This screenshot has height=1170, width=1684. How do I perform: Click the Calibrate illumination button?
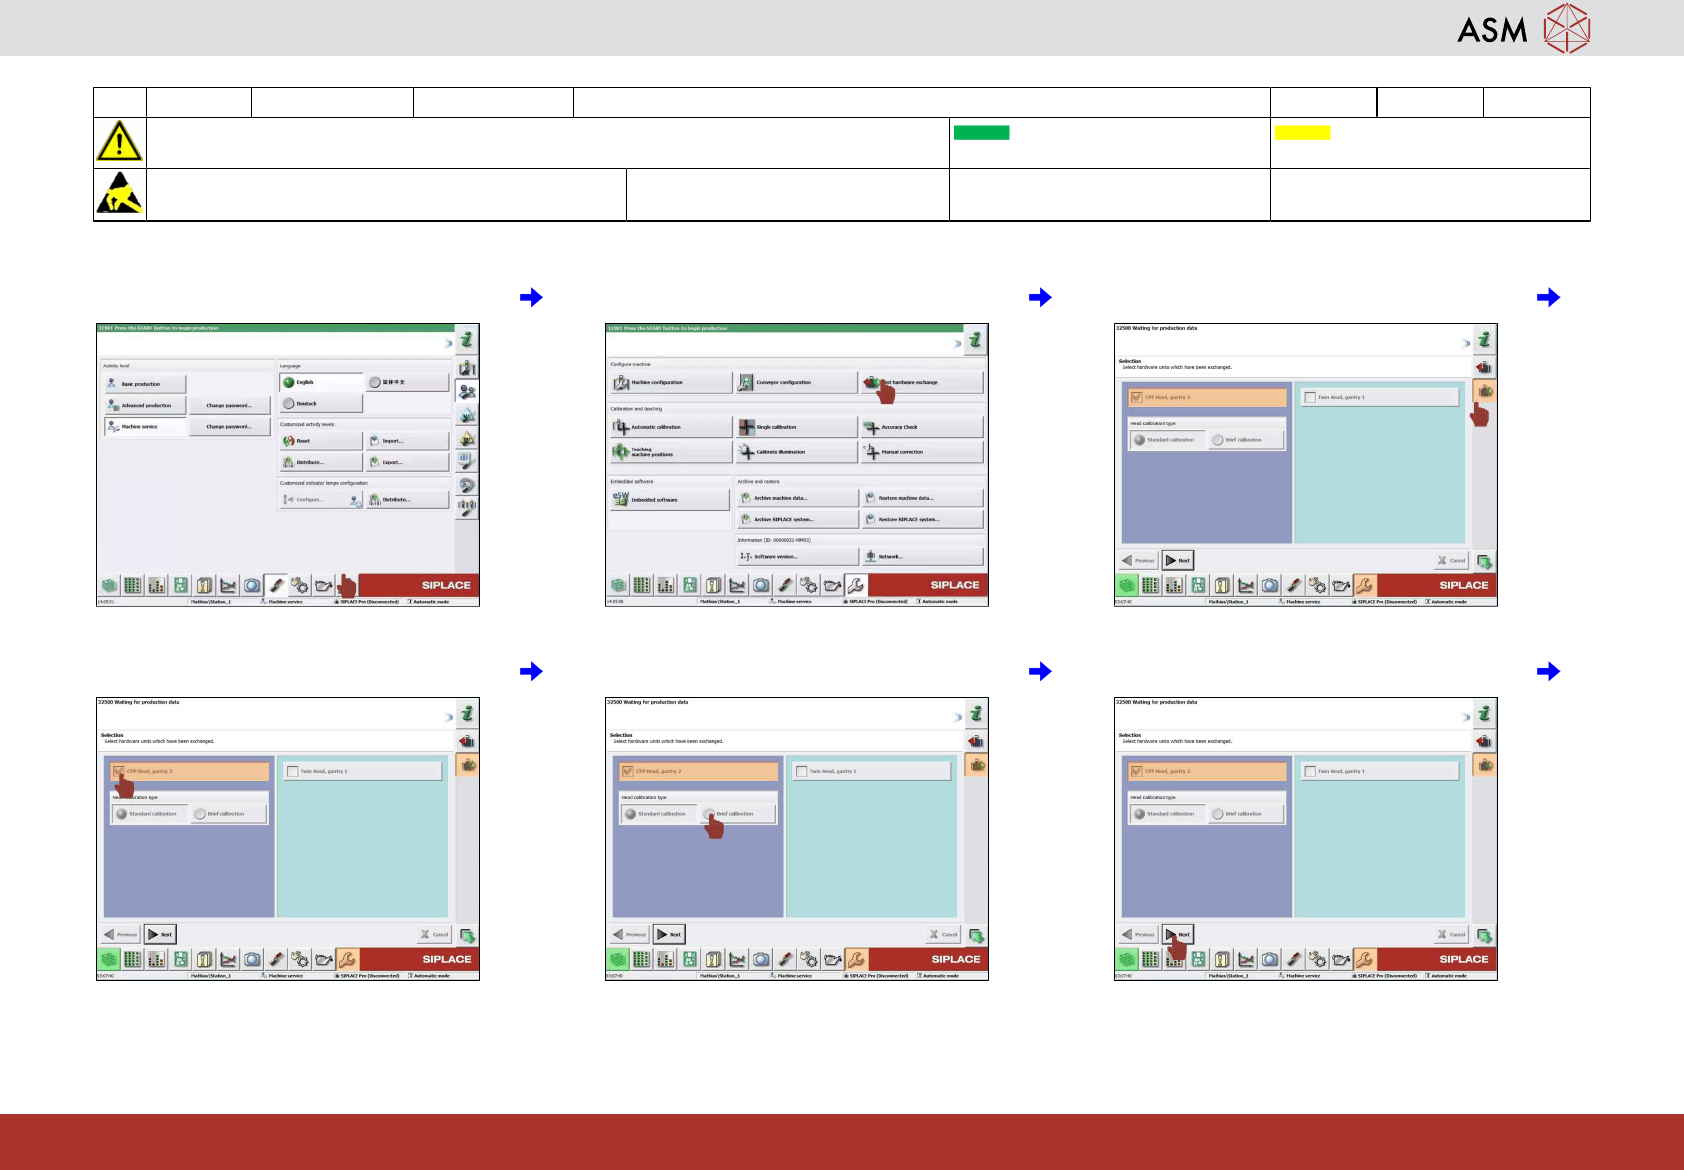click(x=797, y=452)
